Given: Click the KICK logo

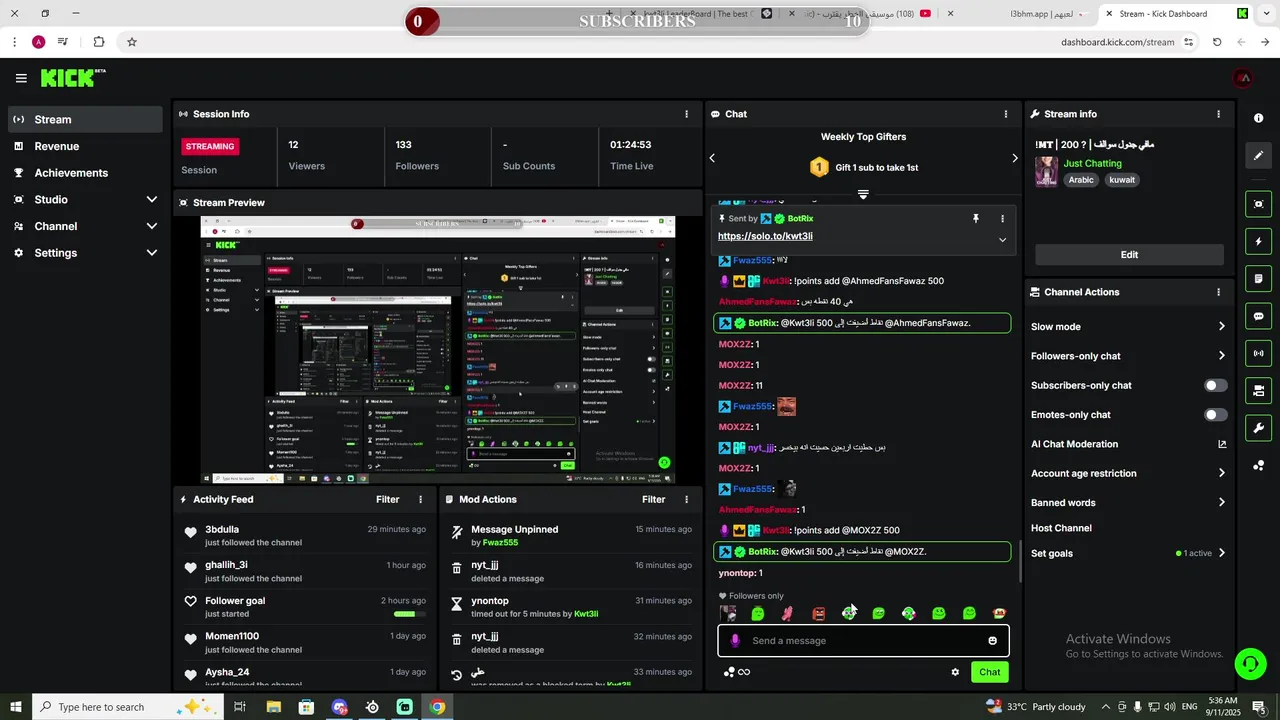Looking at the screenshot, I should (73, 78).
